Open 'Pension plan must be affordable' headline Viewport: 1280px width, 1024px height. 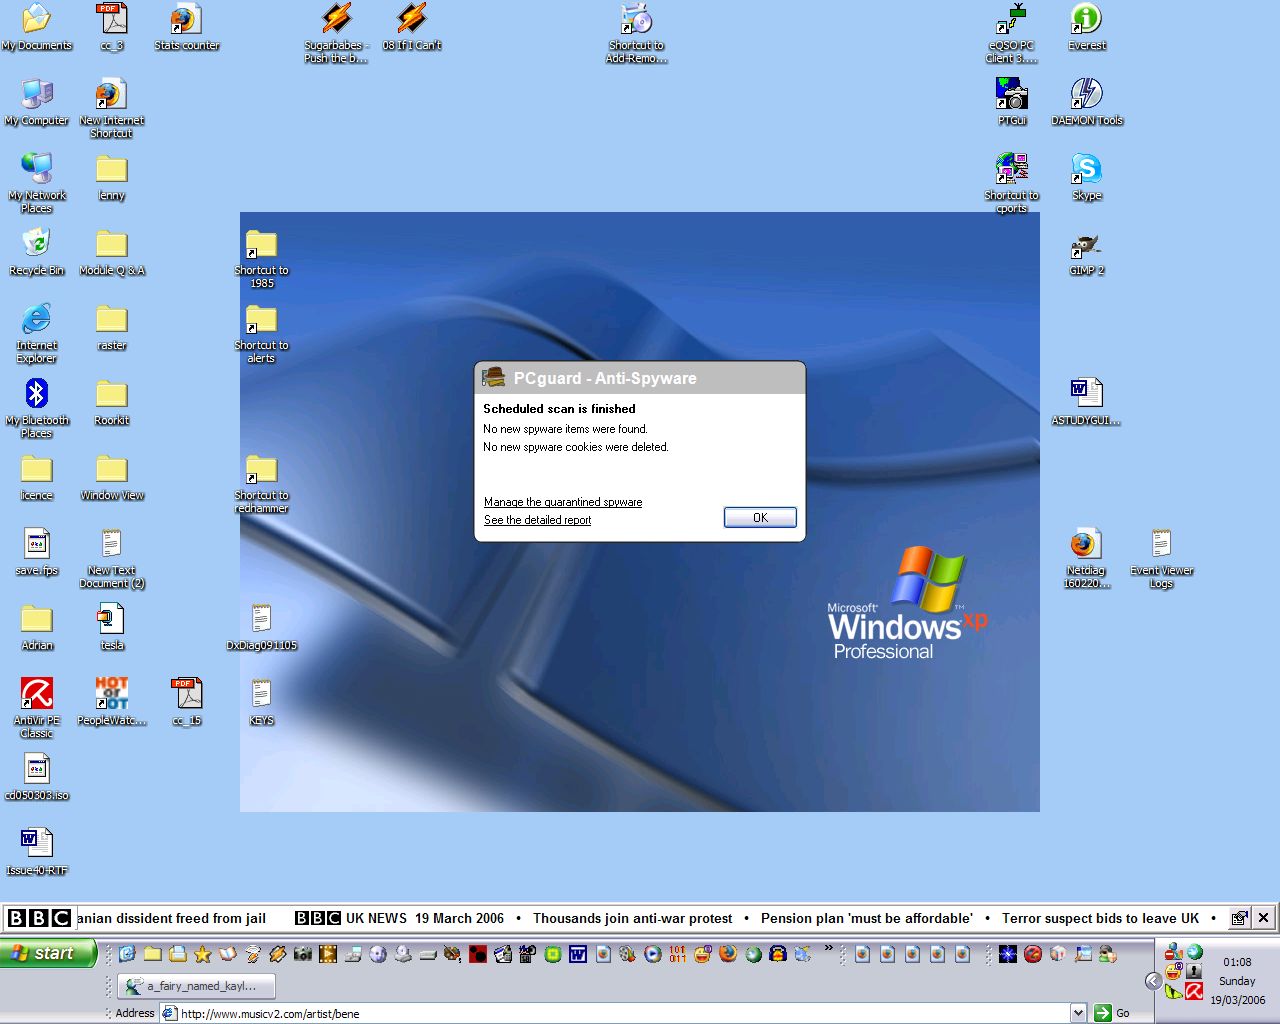click(x=866, y=918)
